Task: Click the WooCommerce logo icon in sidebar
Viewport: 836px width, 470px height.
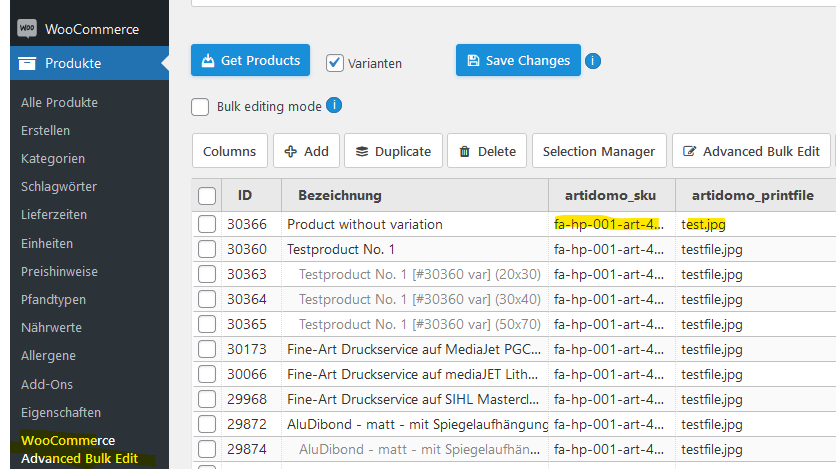Action: (x=27, y=29)
